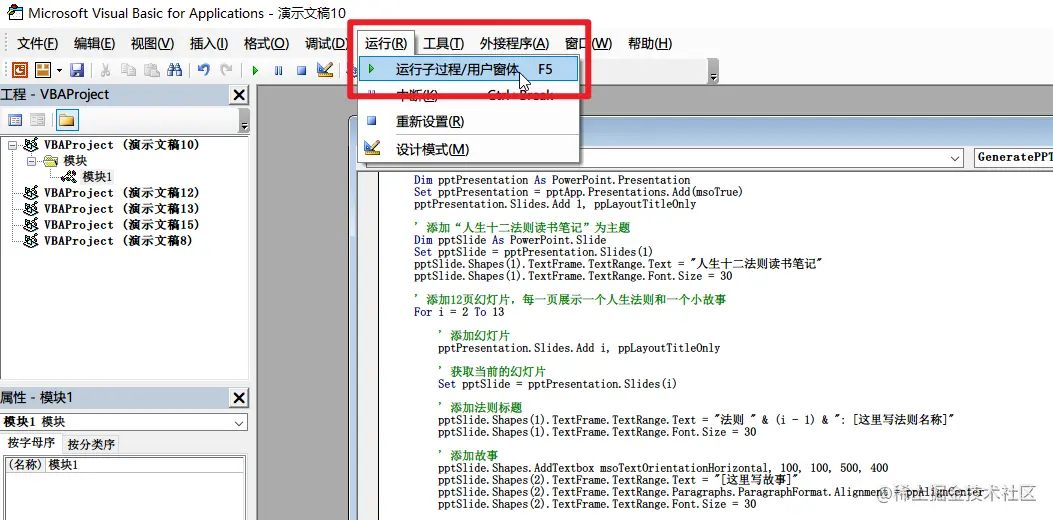Select VBAProject (演示文稿8) in the project tree
This screenshot has height=520, width=1053.
pyautogui.click(x=118, y=241)
